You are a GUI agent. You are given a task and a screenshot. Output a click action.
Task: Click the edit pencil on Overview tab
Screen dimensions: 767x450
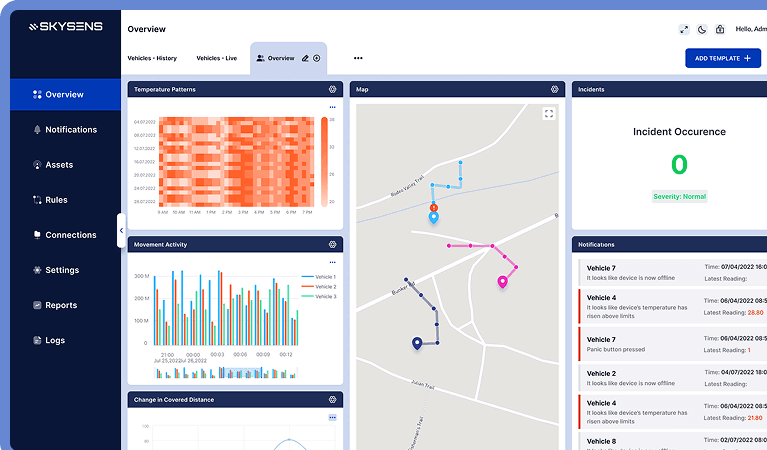click(305, 58)
